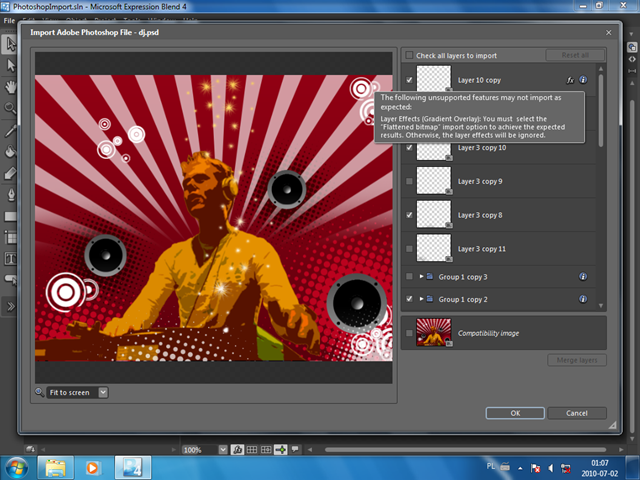Toggle show snap grid button
The height and width of the screenshot is (480, 640).
[x=252, y=449]
